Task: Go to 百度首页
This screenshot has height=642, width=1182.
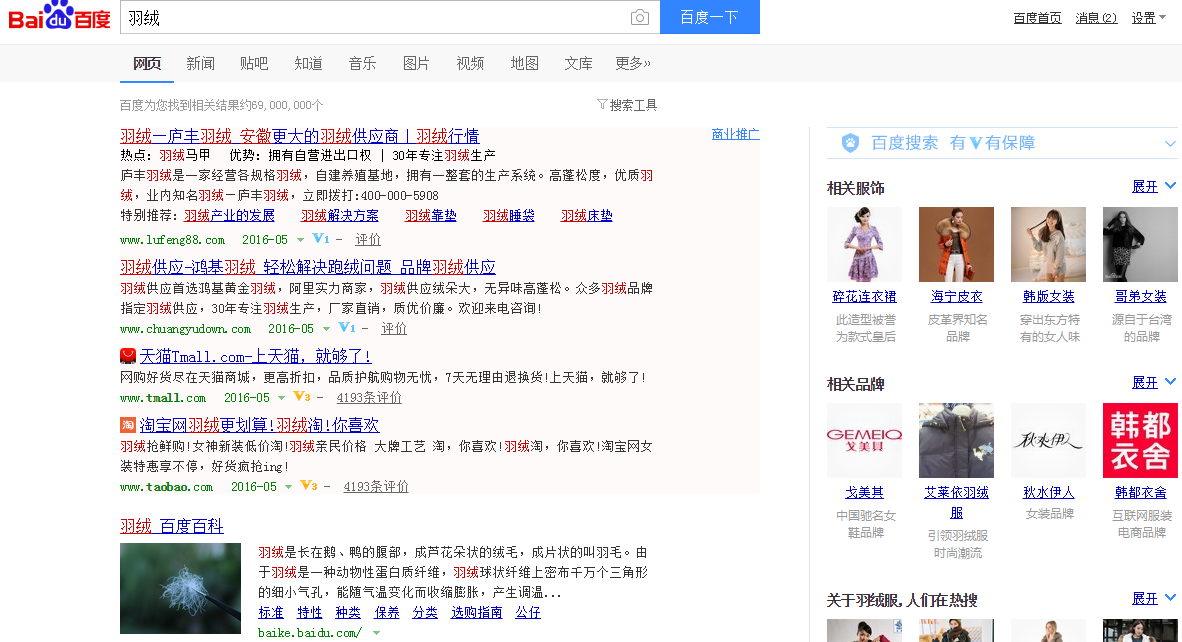Action: click(1037, 18)
